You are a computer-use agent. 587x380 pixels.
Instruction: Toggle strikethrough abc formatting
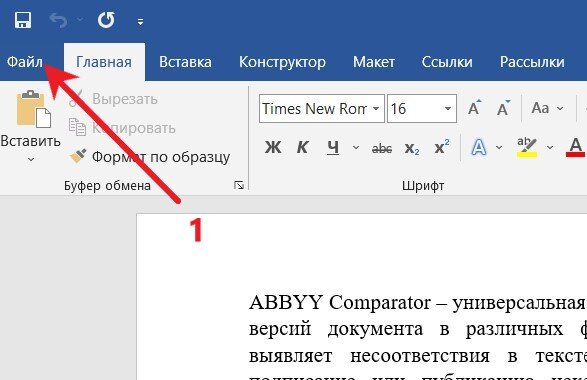pos(382,148)
